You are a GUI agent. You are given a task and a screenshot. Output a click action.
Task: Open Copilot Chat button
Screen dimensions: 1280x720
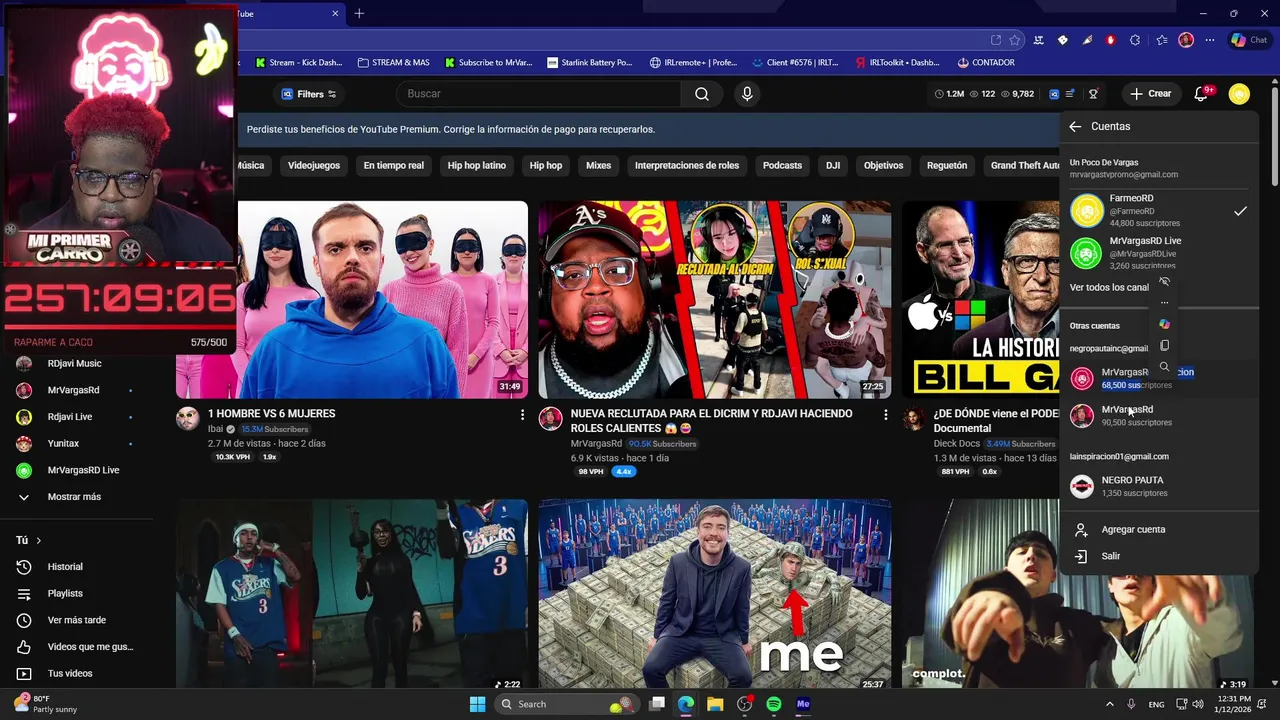click(x=1249, y=40)
